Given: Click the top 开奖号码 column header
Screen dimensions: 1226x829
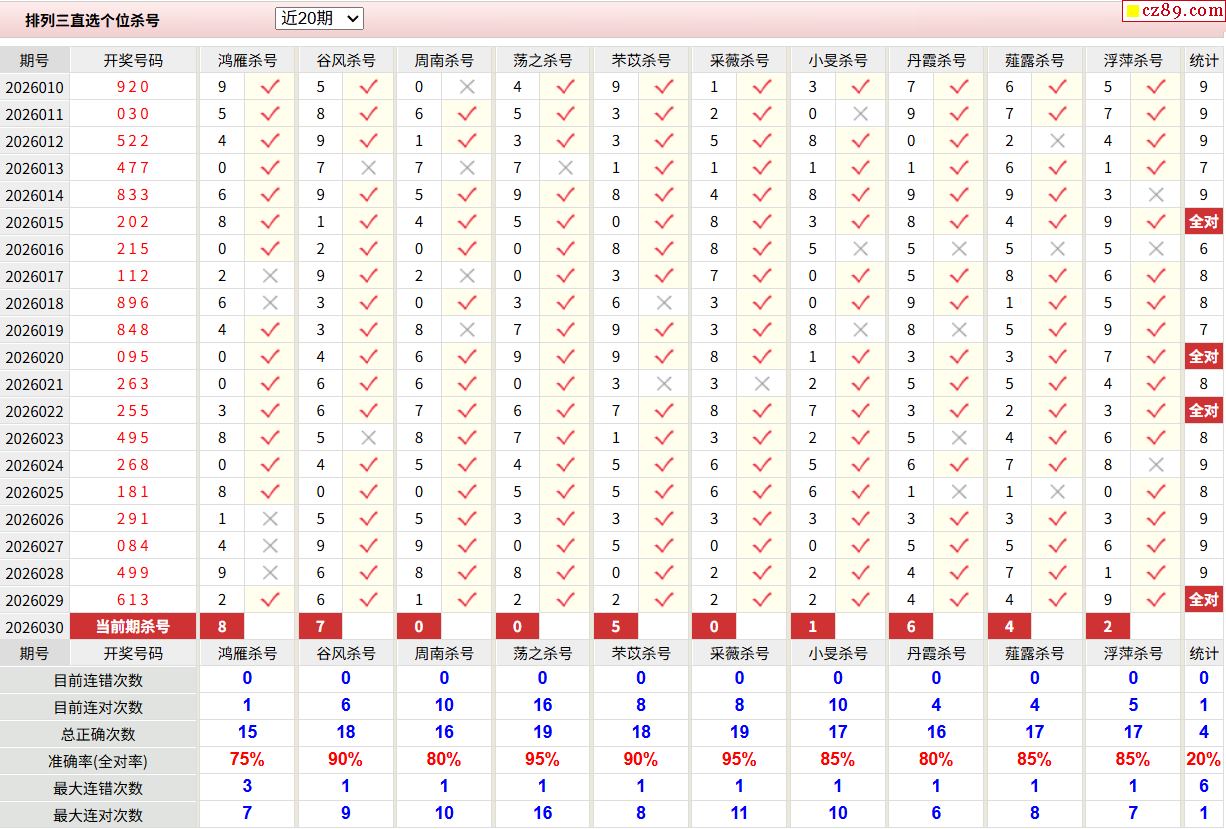Looking at the screenshot, I should pos(133,60).
